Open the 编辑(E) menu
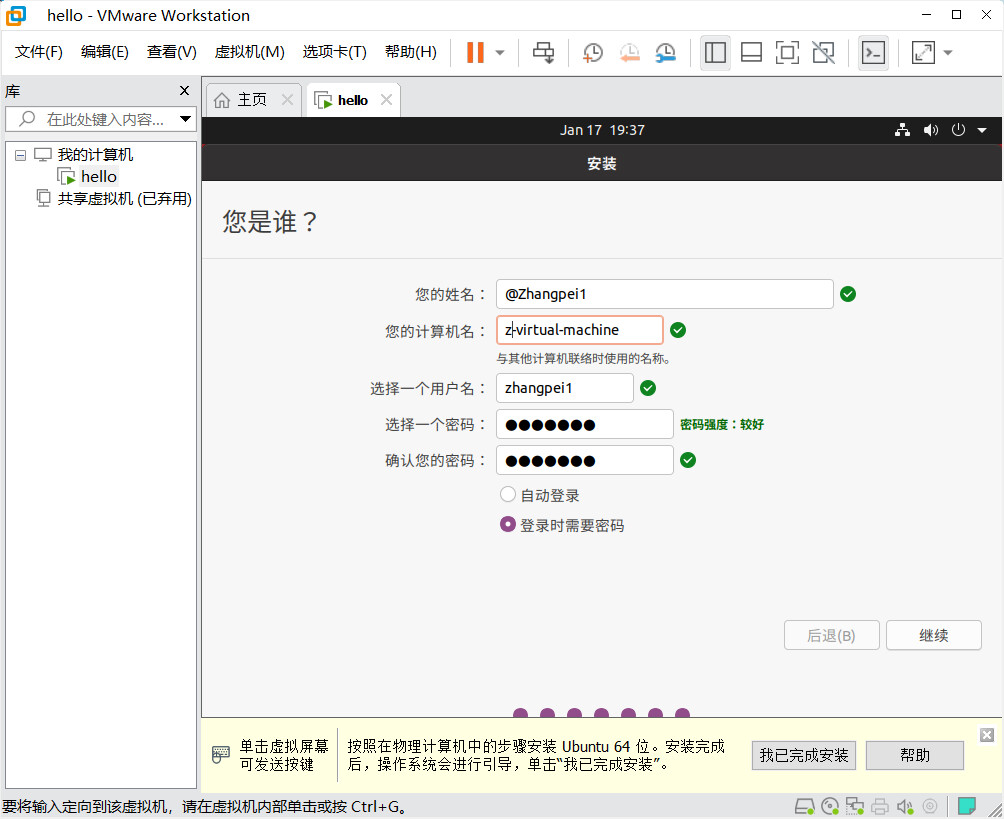1004x819 pixels. [x=104, y=52]
